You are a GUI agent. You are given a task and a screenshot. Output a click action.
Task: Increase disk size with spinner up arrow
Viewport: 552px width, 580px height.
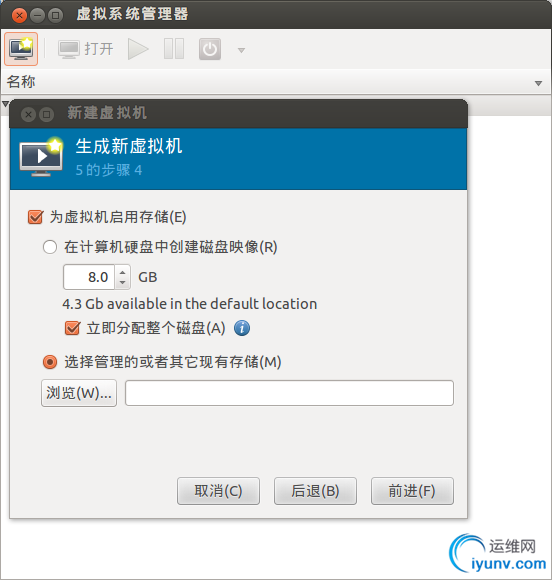[x=122, y=272]
